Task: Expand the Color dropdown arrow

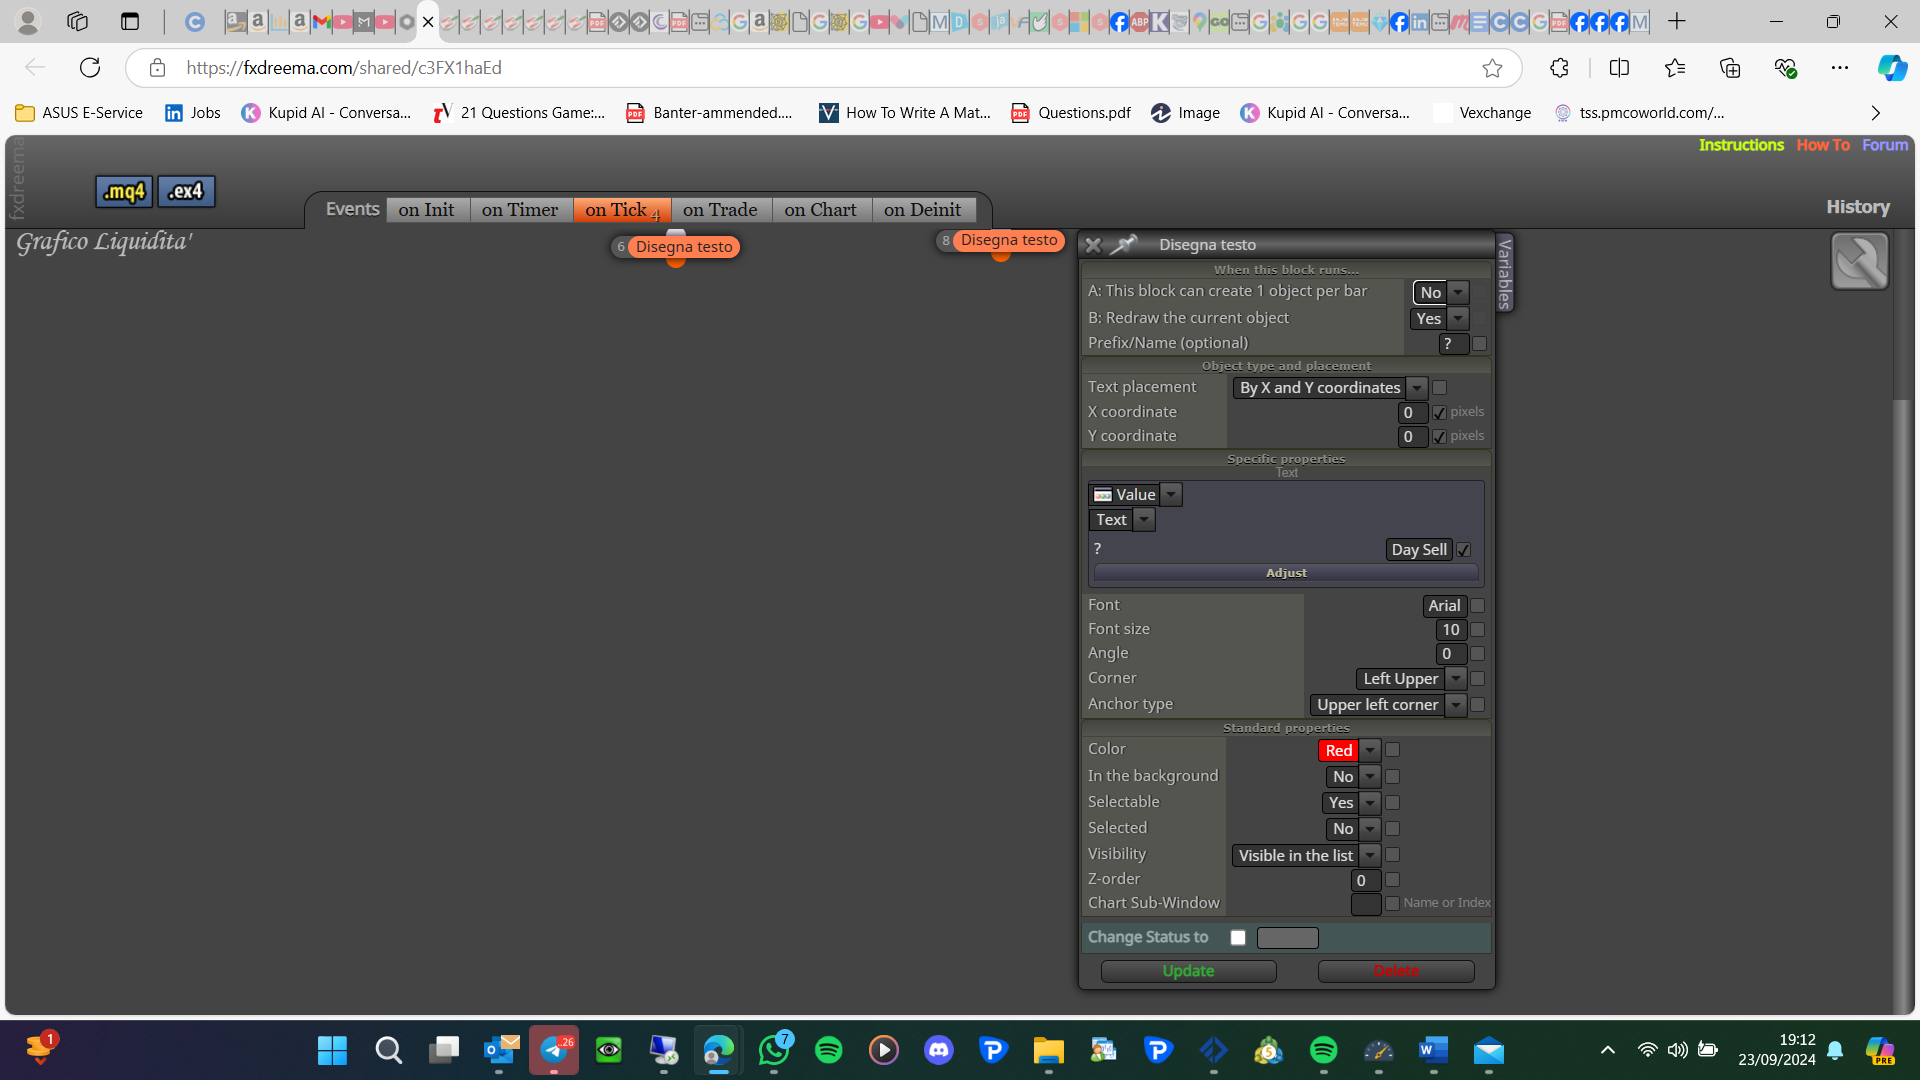Action: click(x=1370, y=750)
